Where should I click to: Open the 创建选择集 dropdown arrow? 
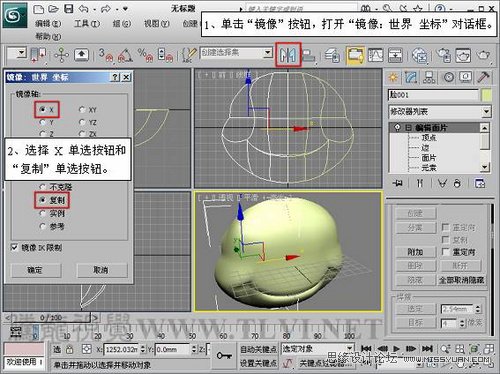coord(268,53)
